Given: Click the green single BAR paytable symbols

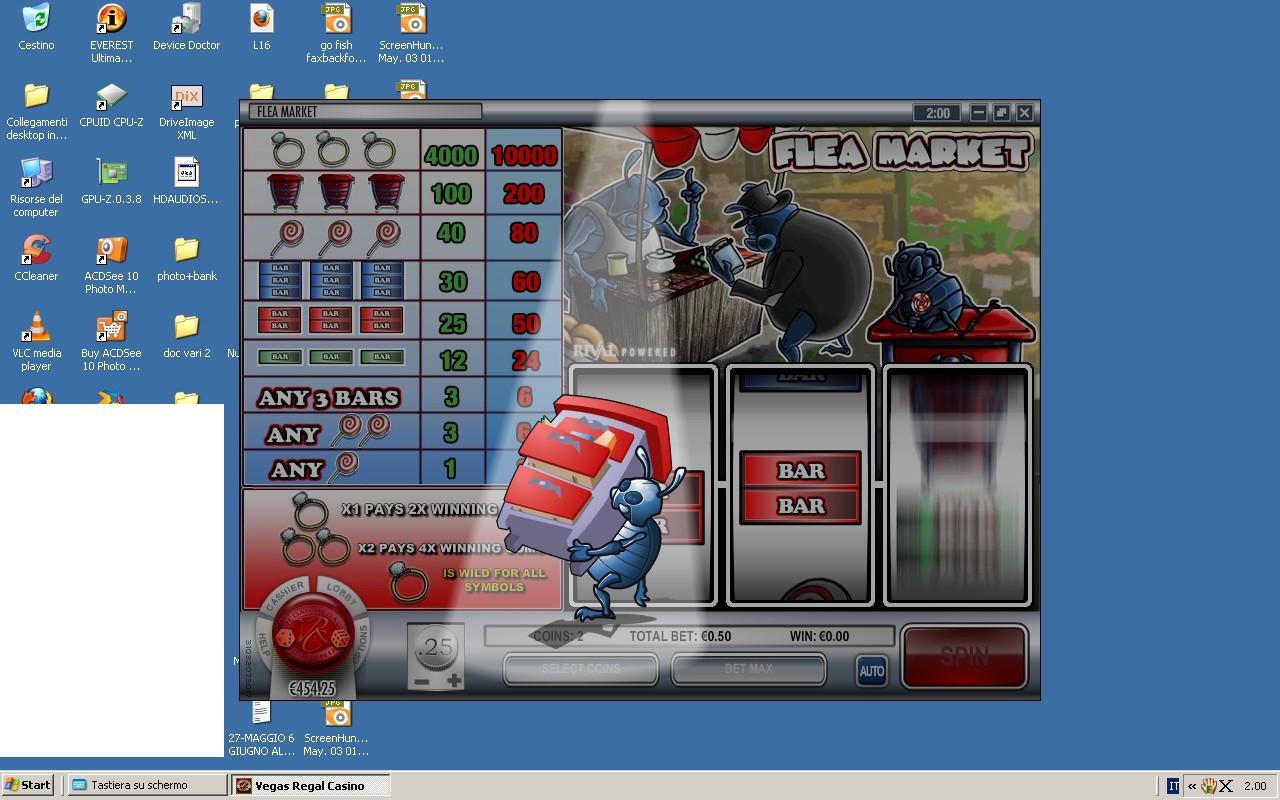Looking at the screenshot, I should (x=331, y=357).
